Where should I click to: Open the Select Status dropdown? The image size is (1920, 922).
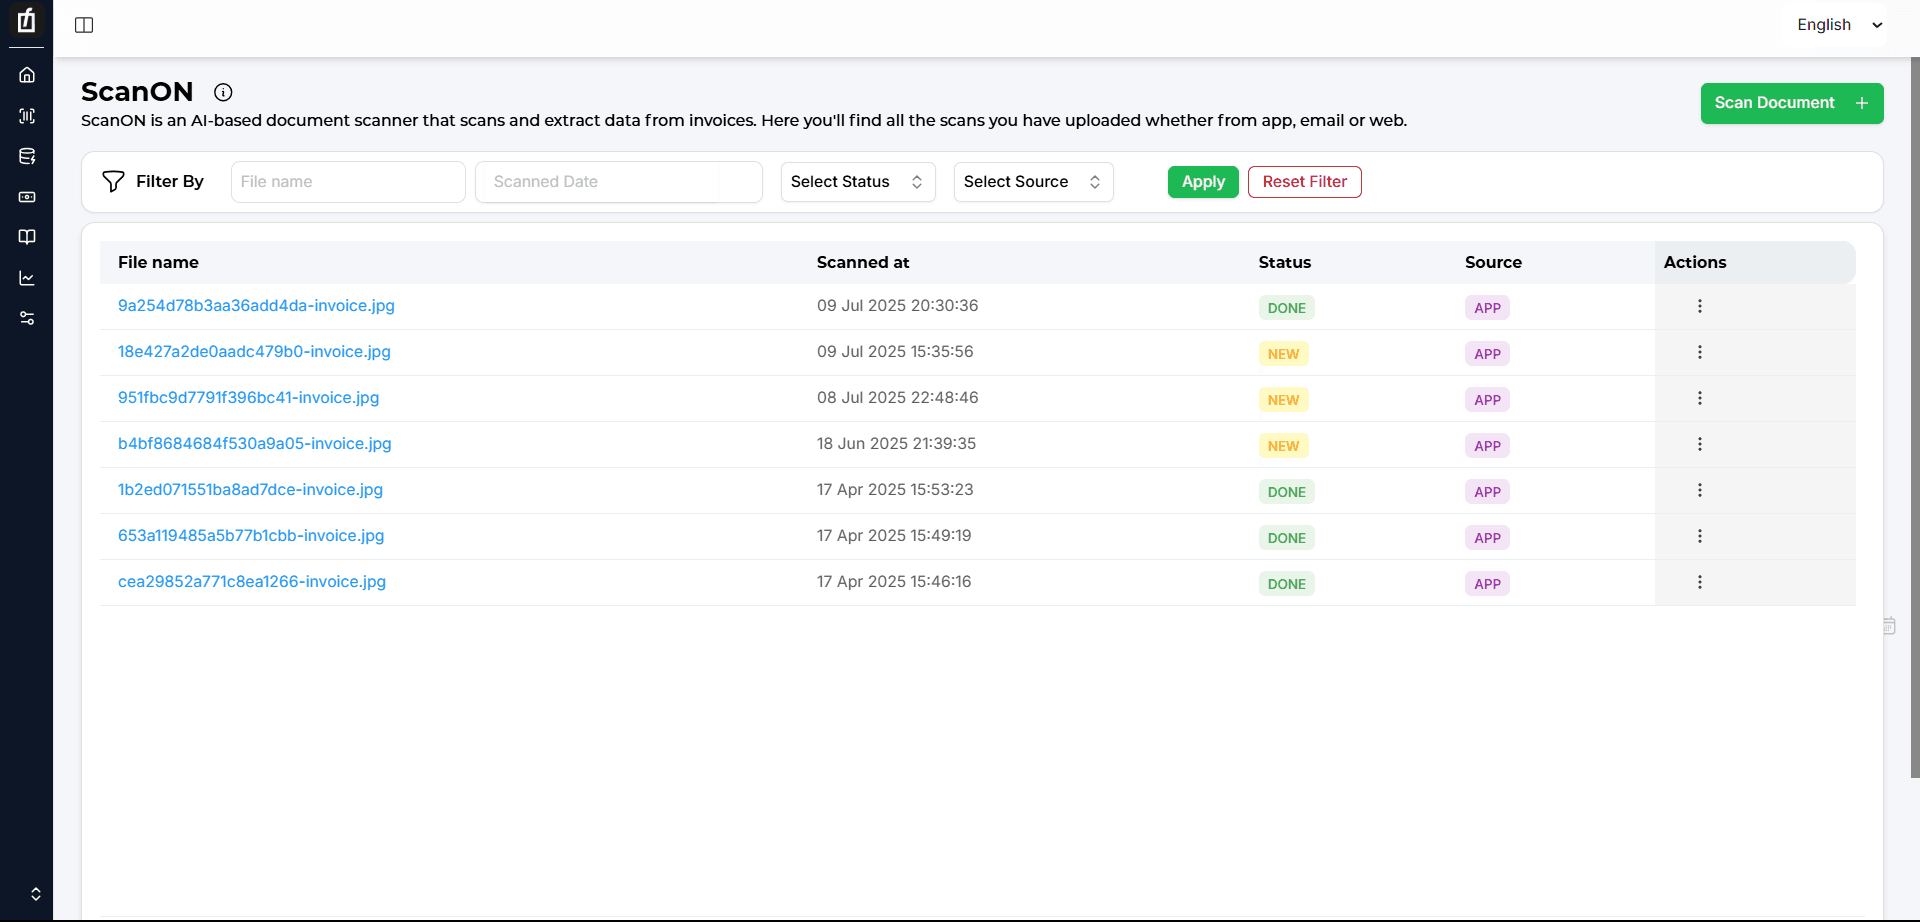(x=858, y=182)
